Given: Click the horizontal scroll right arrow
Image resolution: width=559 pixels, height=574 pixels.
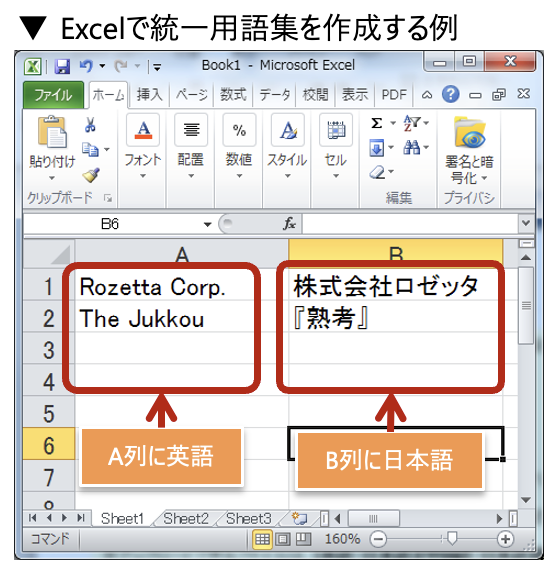Looking at the screenshot, I should [x=499, y=518].
